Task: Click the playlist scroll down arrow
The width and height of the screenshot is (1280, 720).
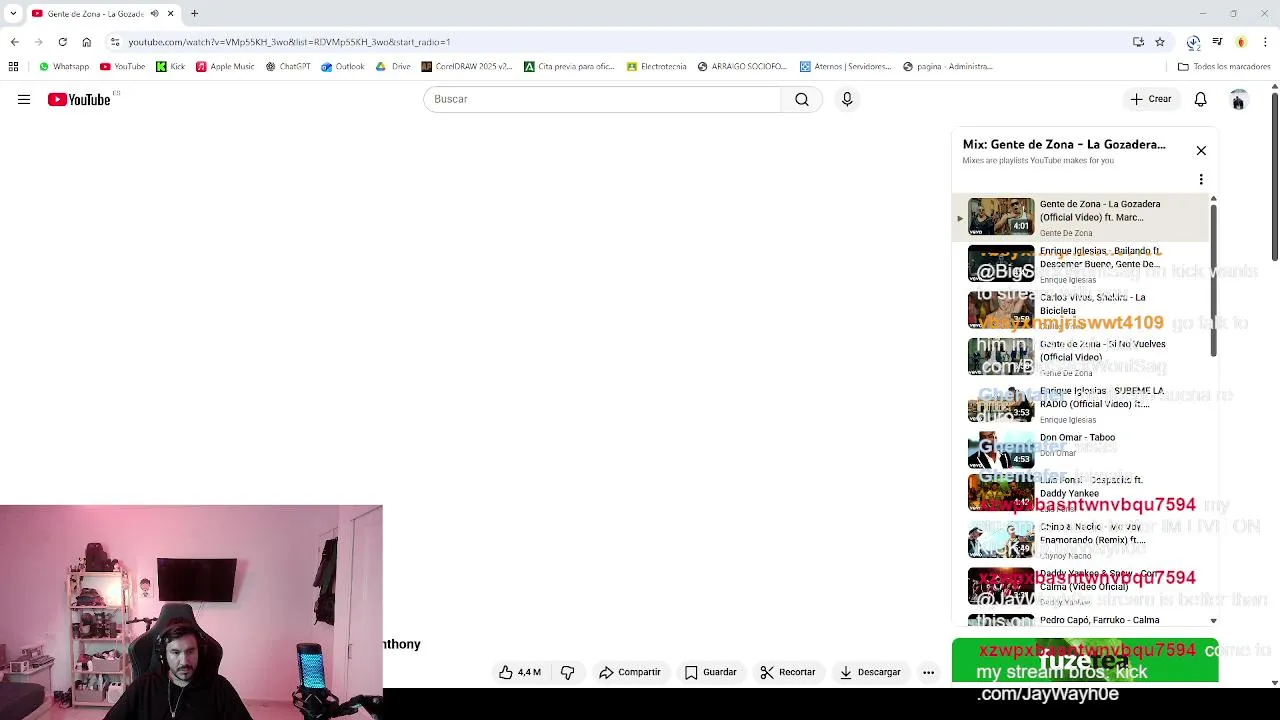Action: point(1214,621)
